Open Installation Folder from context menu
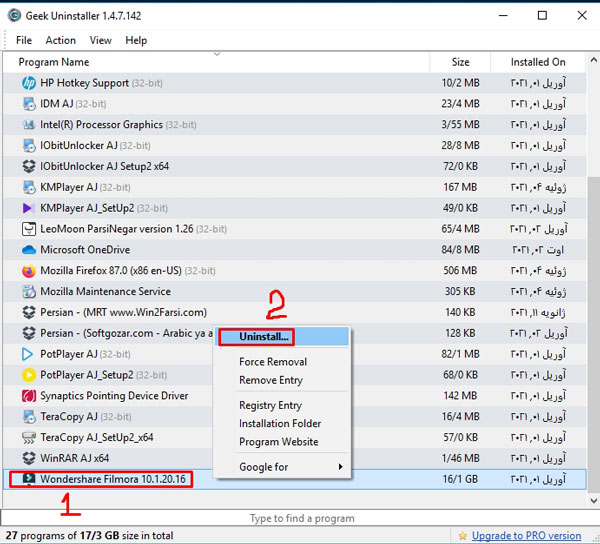The width and height of the screenshot is (600, 544). click(280, 423)
